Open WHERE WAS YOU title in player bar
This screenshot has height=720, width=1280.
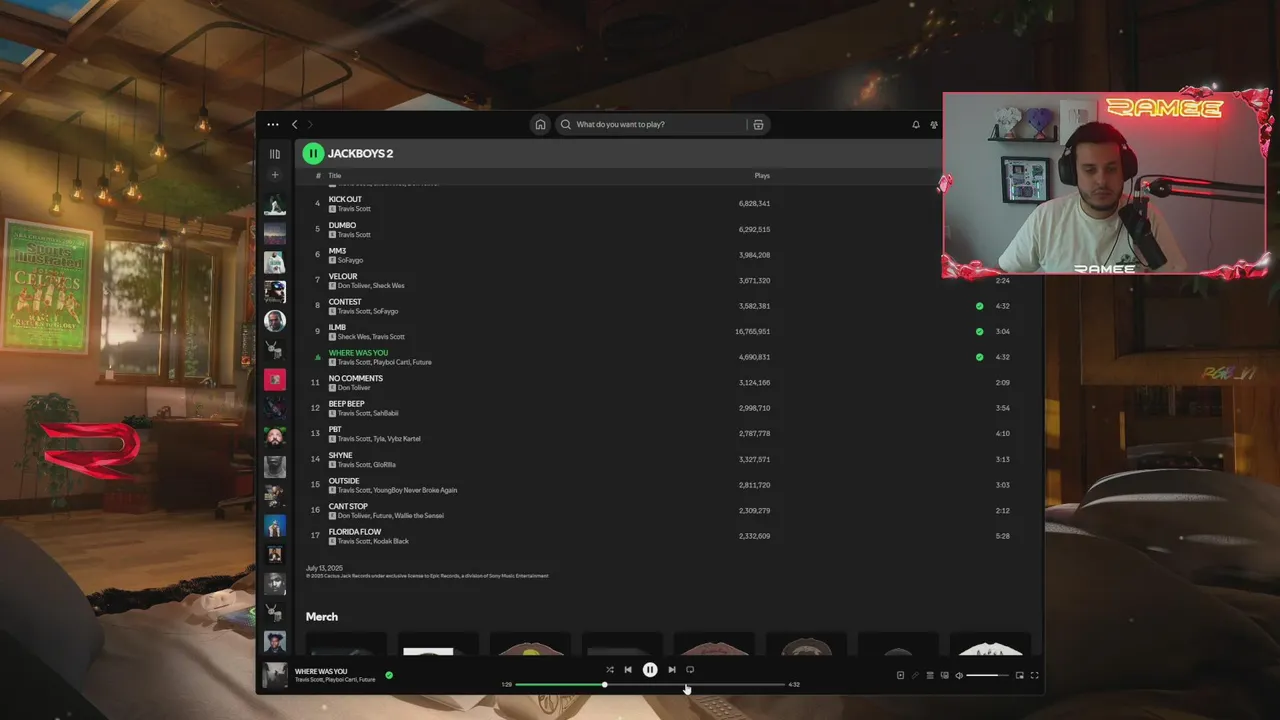pos(321,671)
